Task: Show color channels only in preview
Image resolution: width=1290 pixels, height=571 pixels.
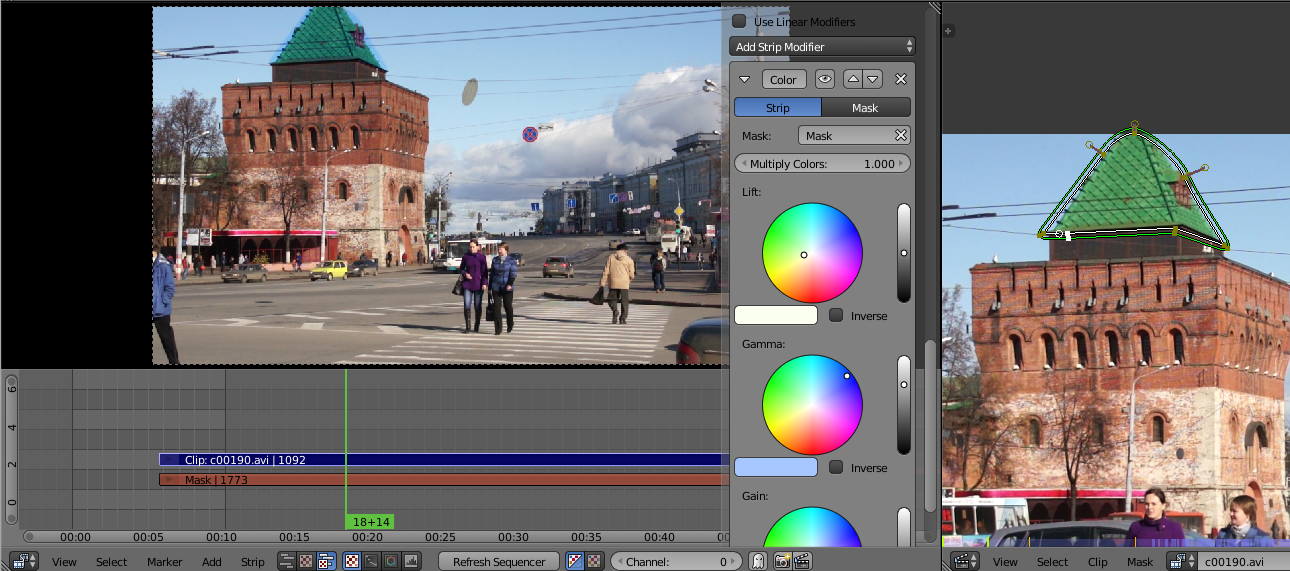Action: click(x=594, y=561)
